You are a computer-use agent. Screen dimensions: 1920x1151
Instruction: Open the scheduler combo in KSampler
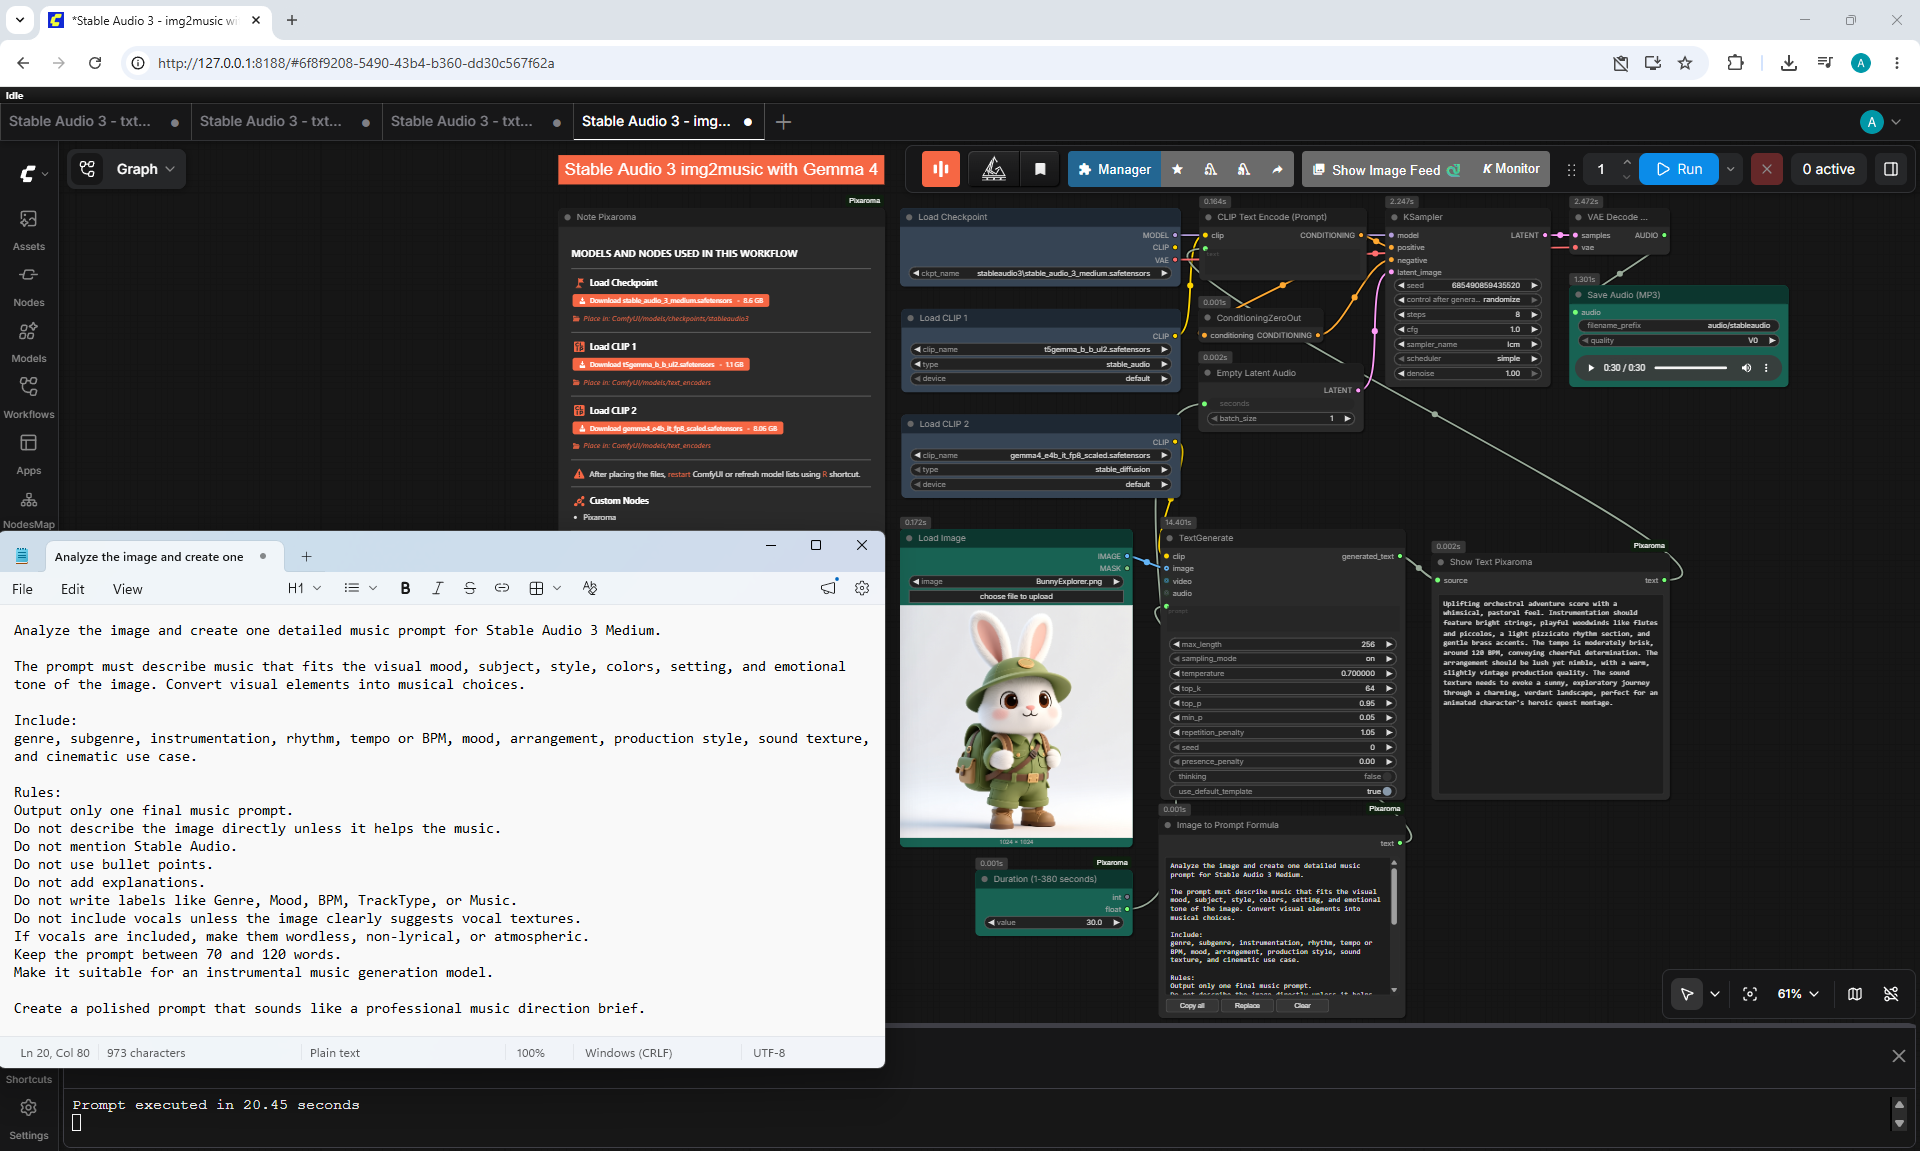1468,359
